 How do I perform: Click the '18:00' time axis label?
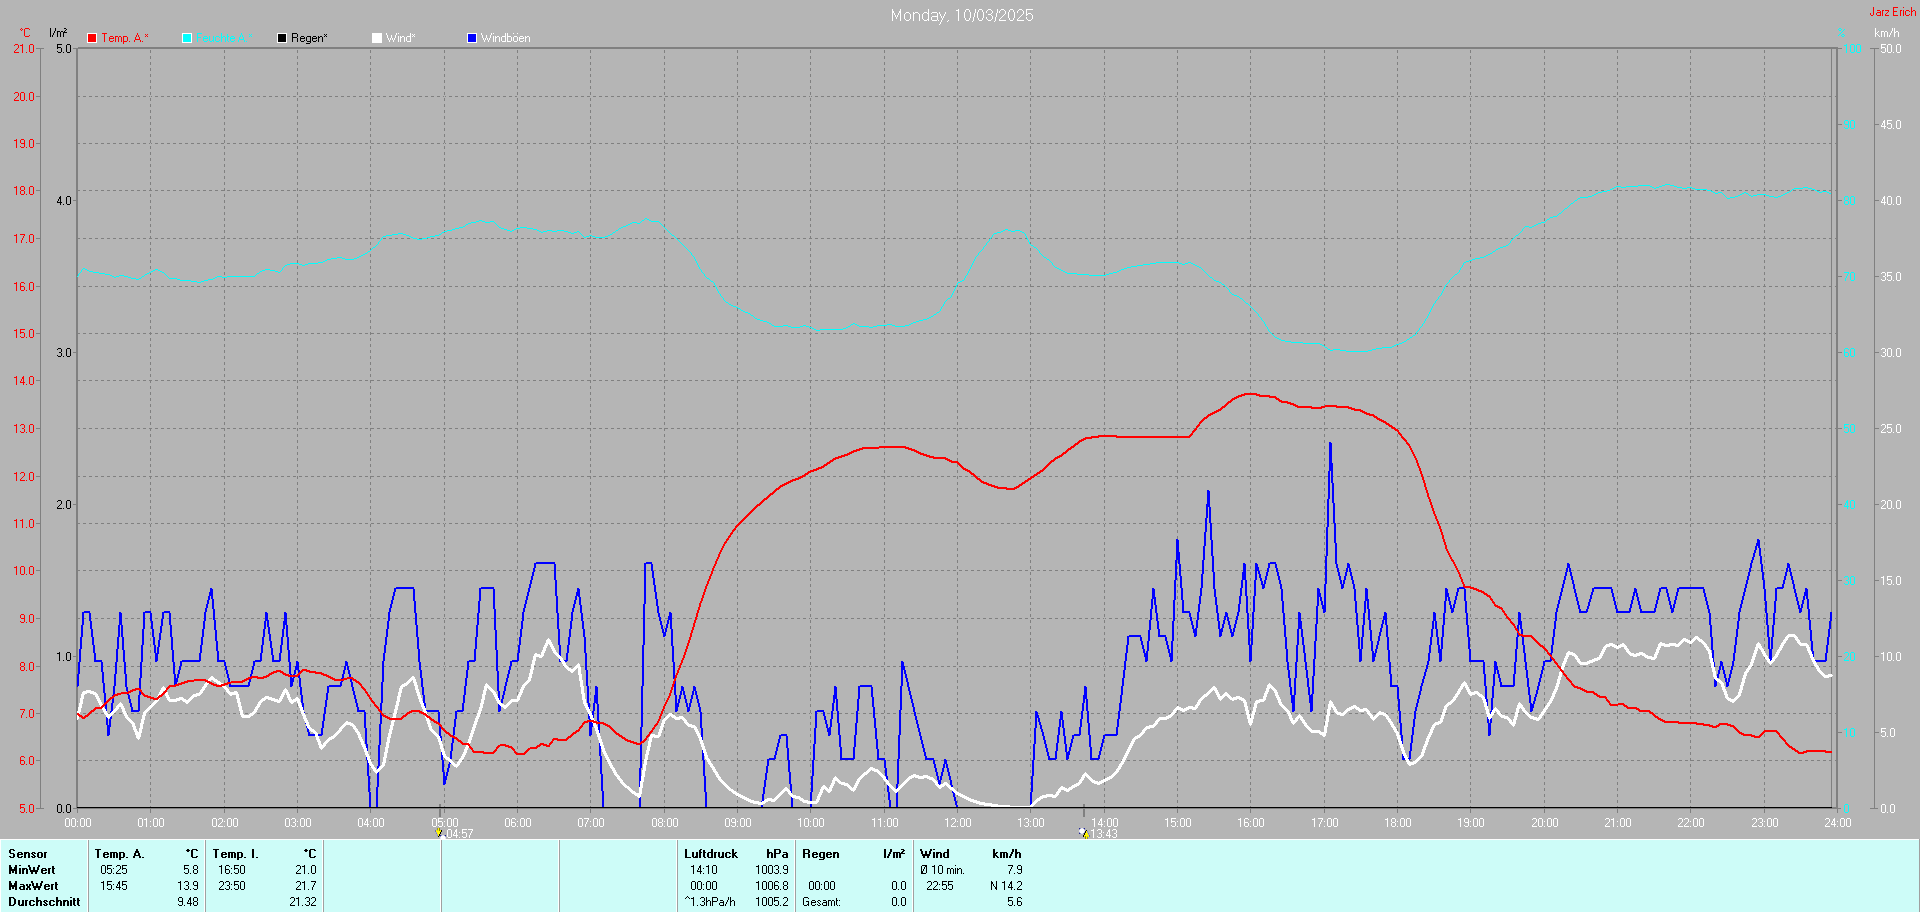click(x=1398, y=823)
